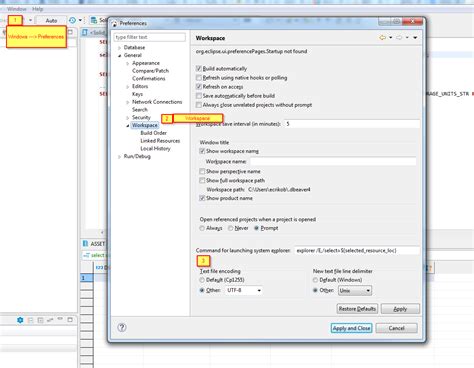474x368 pixels.
Task: Click Apply and Close button
Action: (x=351, y=328)
